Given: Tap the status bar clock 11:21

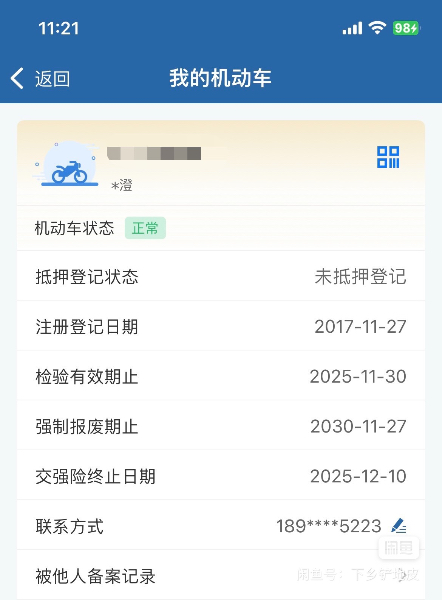Looking at the screenshot, I should (x=59, y=28).
